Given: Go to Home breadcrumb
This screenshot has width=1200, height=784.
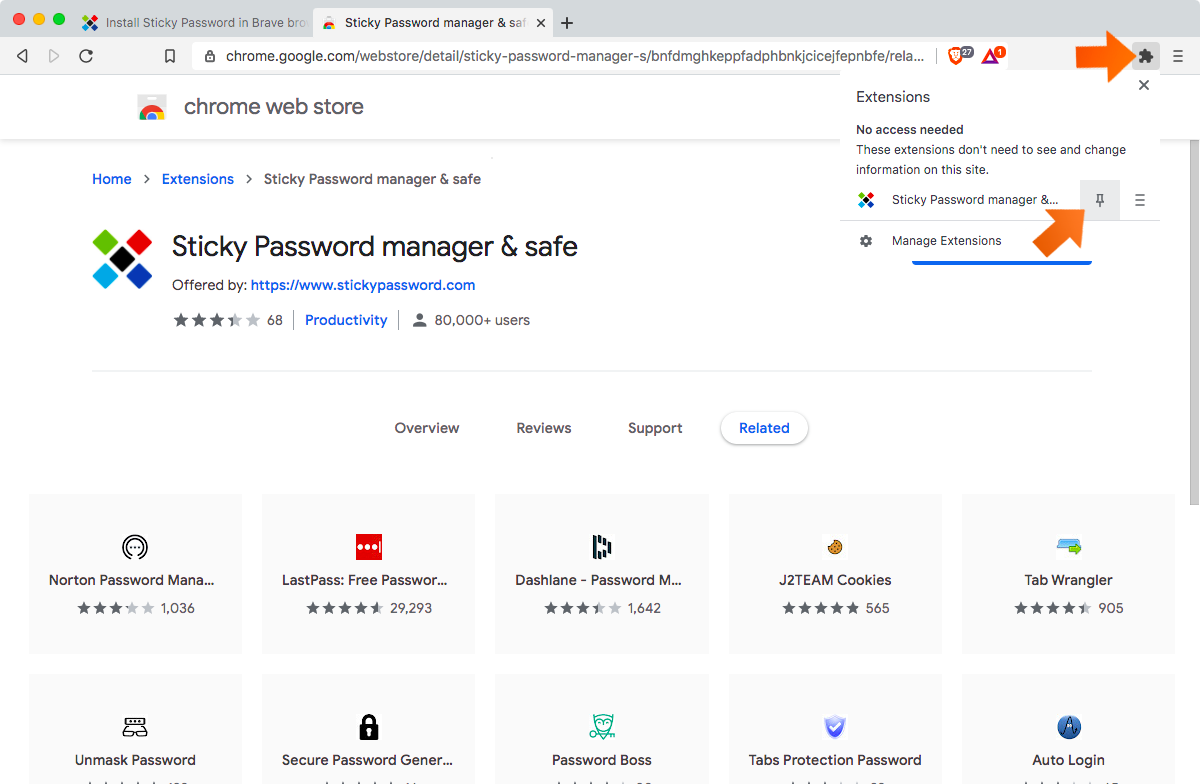Looking at the screenshot, I should pyautogui.click(x=112, y=179).
